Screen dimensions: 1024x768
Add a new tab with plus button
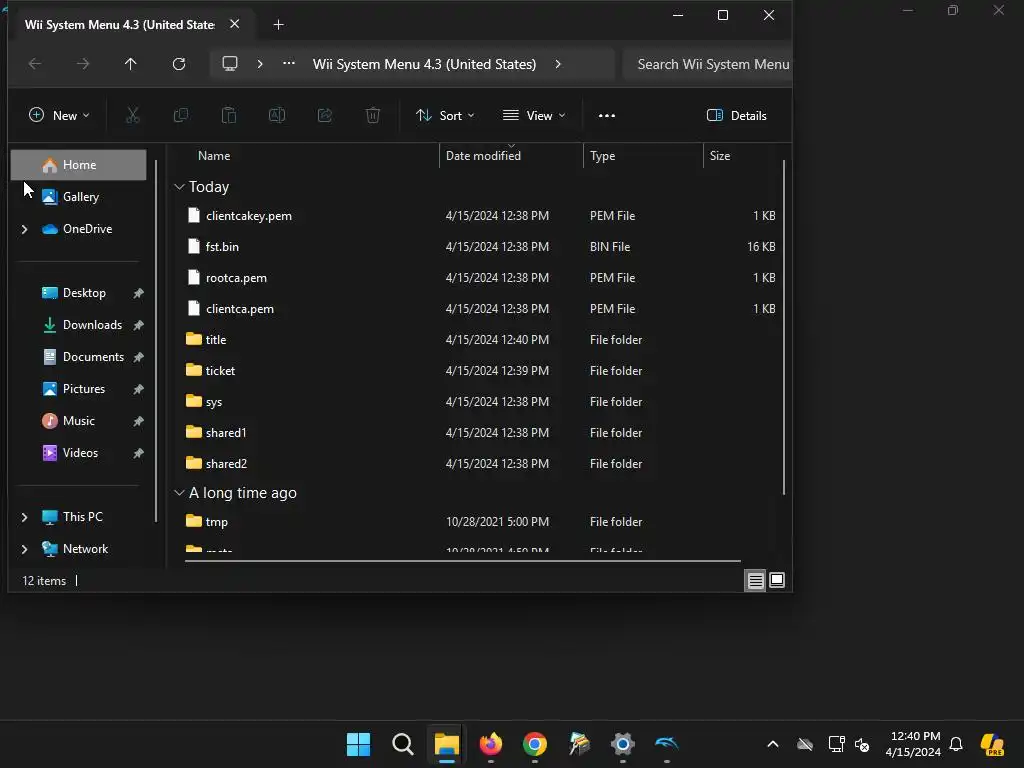click(x=278, y=24)
